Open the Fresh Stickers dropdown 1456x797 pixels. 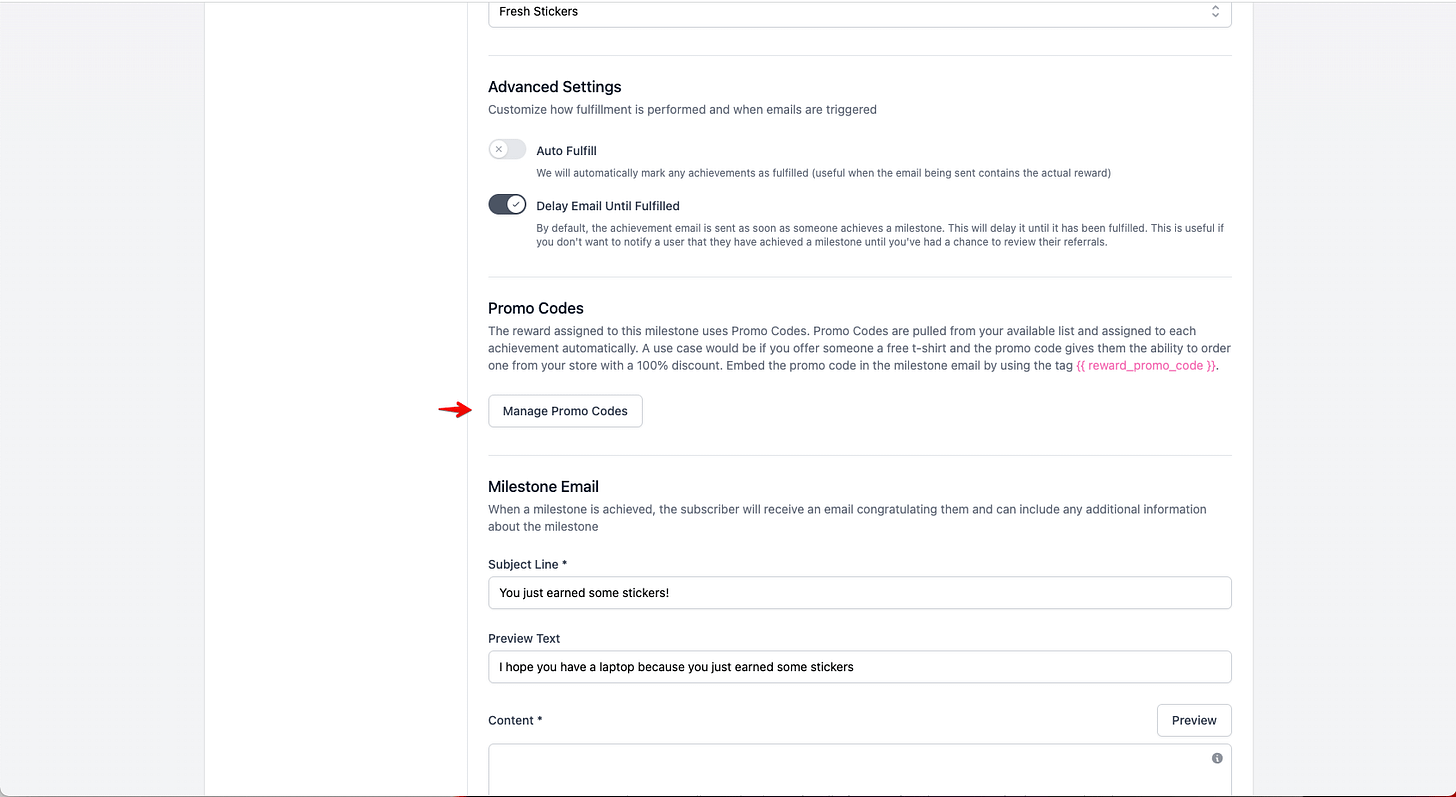[x=860, y=12]
